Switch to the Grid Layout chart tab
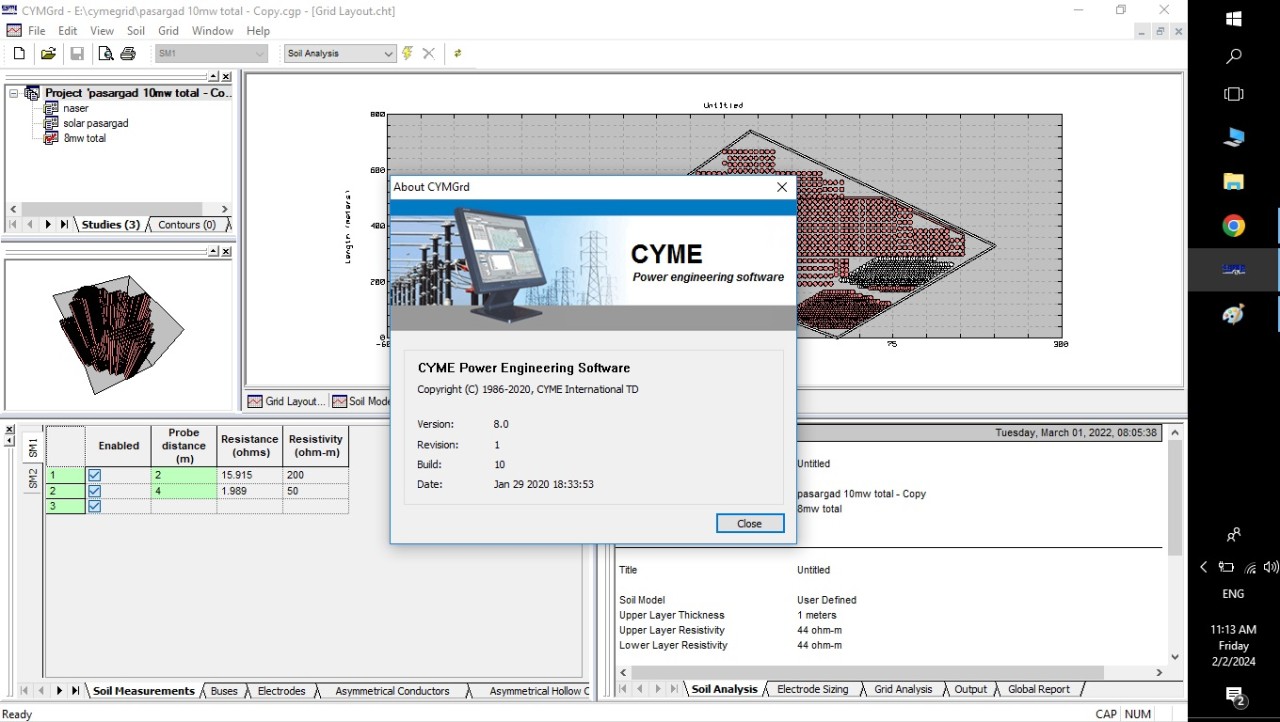This screenshot has height=722, width=1280. click(287, 401)
